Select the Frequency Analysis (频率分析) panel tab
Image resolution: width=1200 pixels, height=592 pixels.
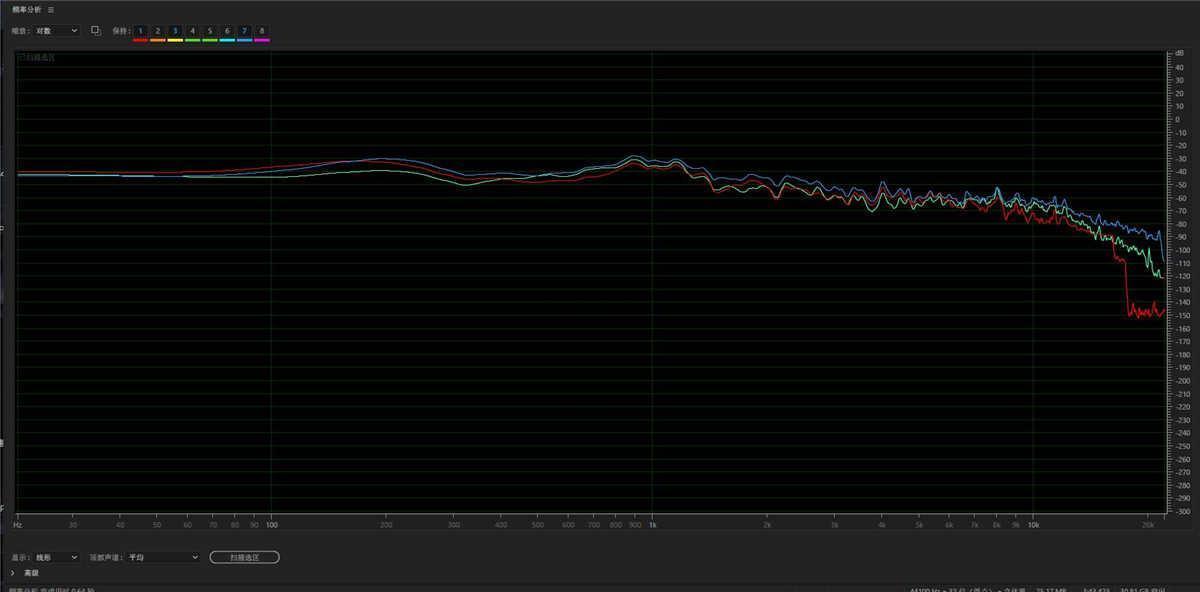(x=27, y=9)
